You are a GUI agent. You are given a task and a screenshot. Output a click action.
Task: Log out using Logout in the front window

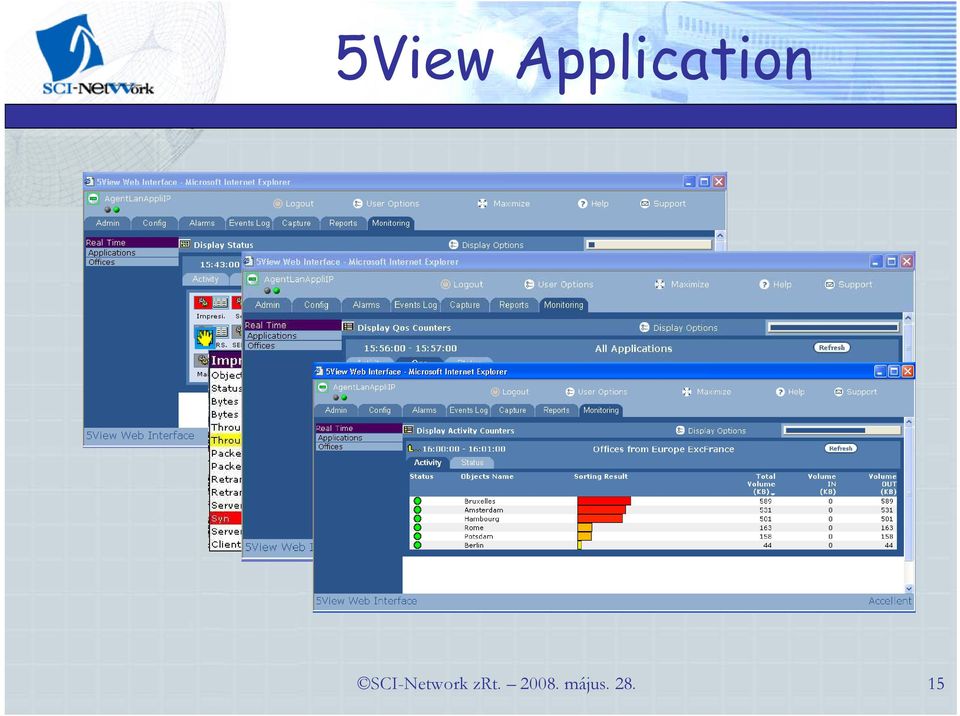pyautogui.click(x=510, y=392)
